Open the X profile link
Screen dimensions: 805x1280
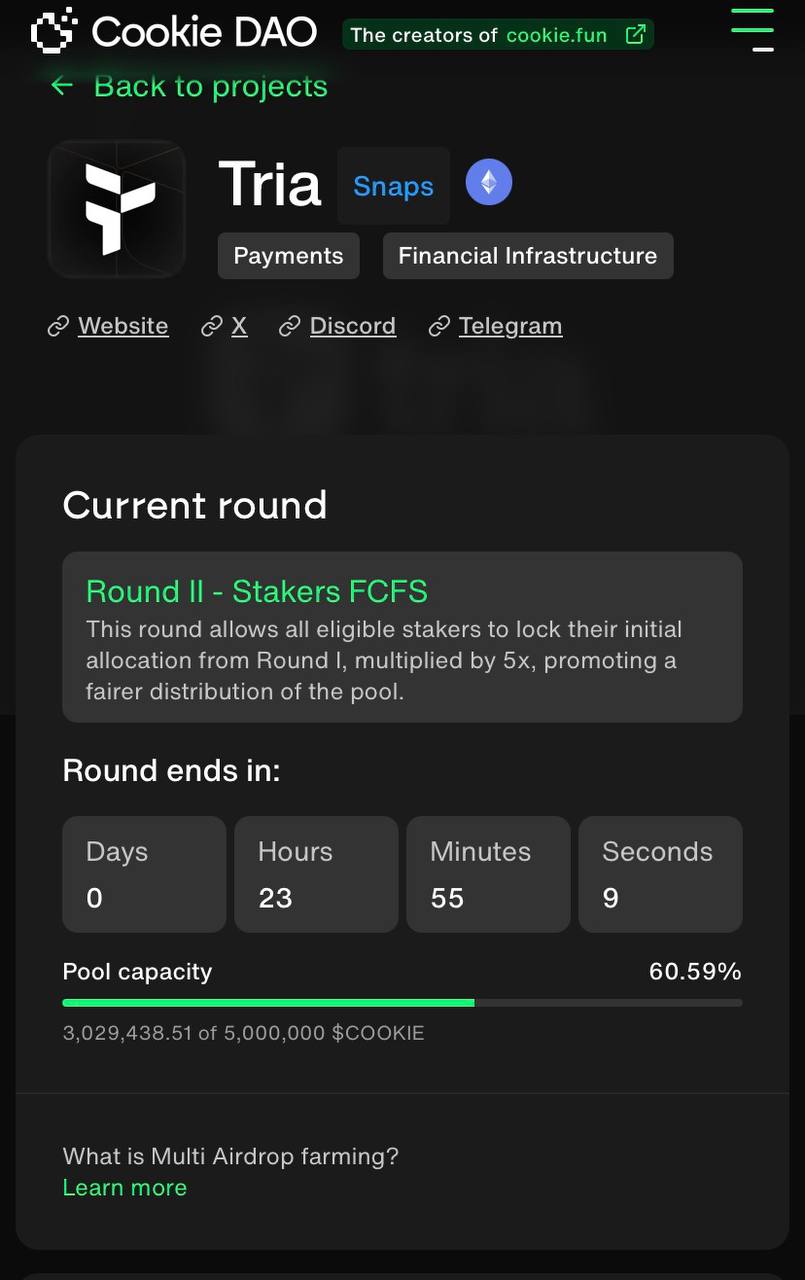tap(239, 326)
